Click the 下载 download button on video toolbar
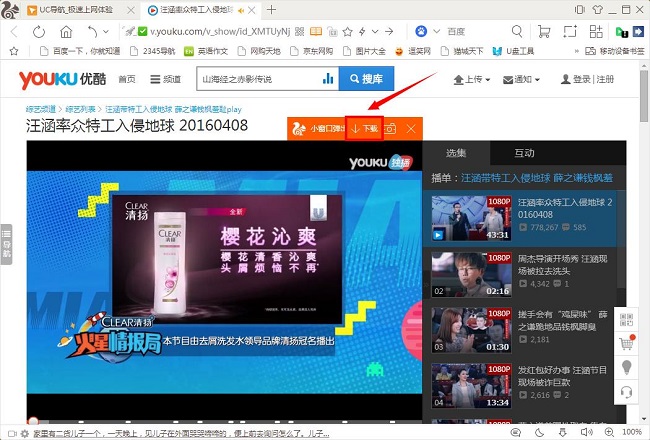The image size is (650, 440). click(365, 129)
